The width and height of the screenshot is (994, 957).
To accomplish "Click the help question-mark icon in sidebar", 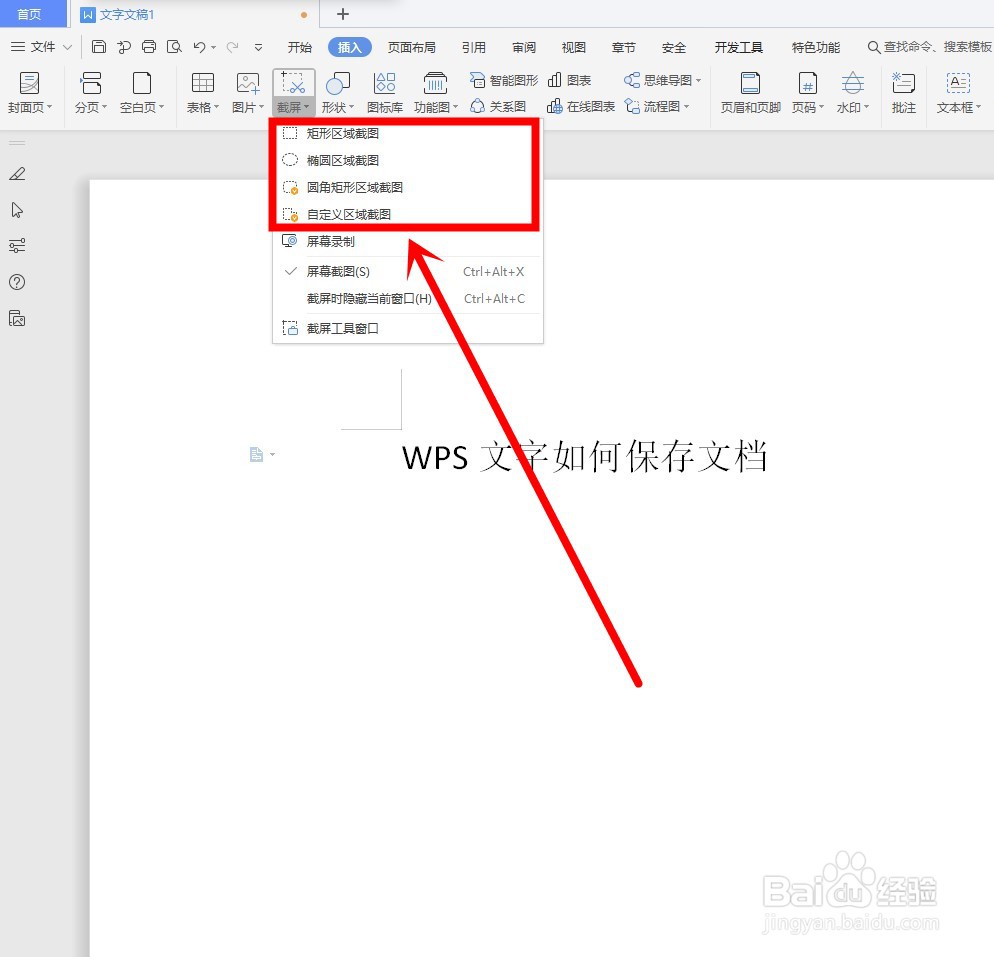I will pyautogui.click(x=17, y=282).
